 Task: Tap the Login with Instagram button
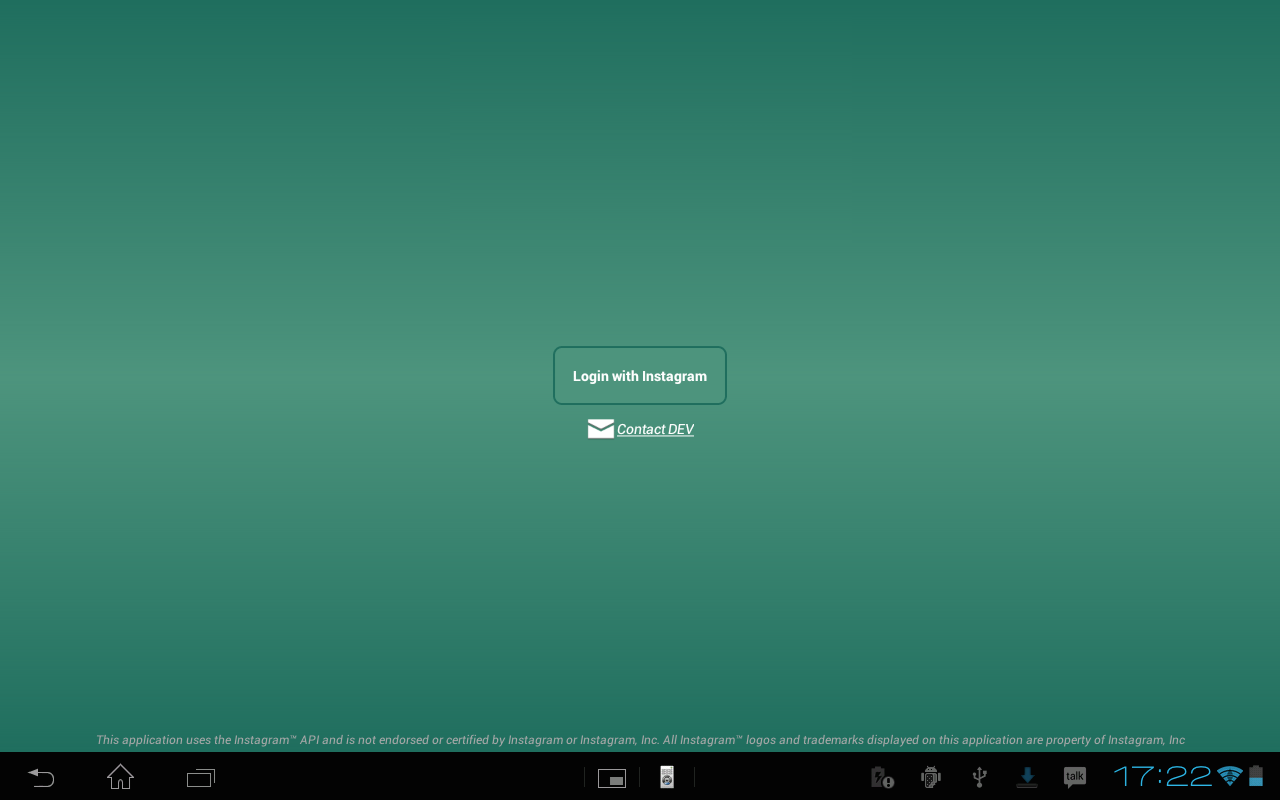[640, 376]
